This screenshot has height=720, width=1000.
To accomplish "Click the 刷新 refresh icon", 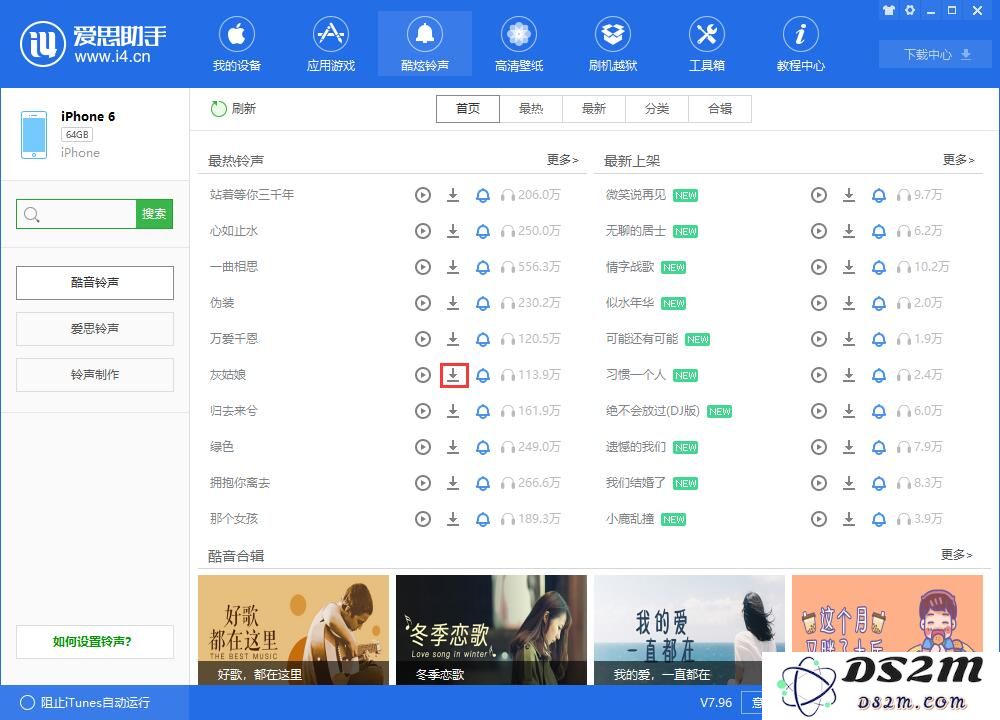I will [x=219, y=108].
